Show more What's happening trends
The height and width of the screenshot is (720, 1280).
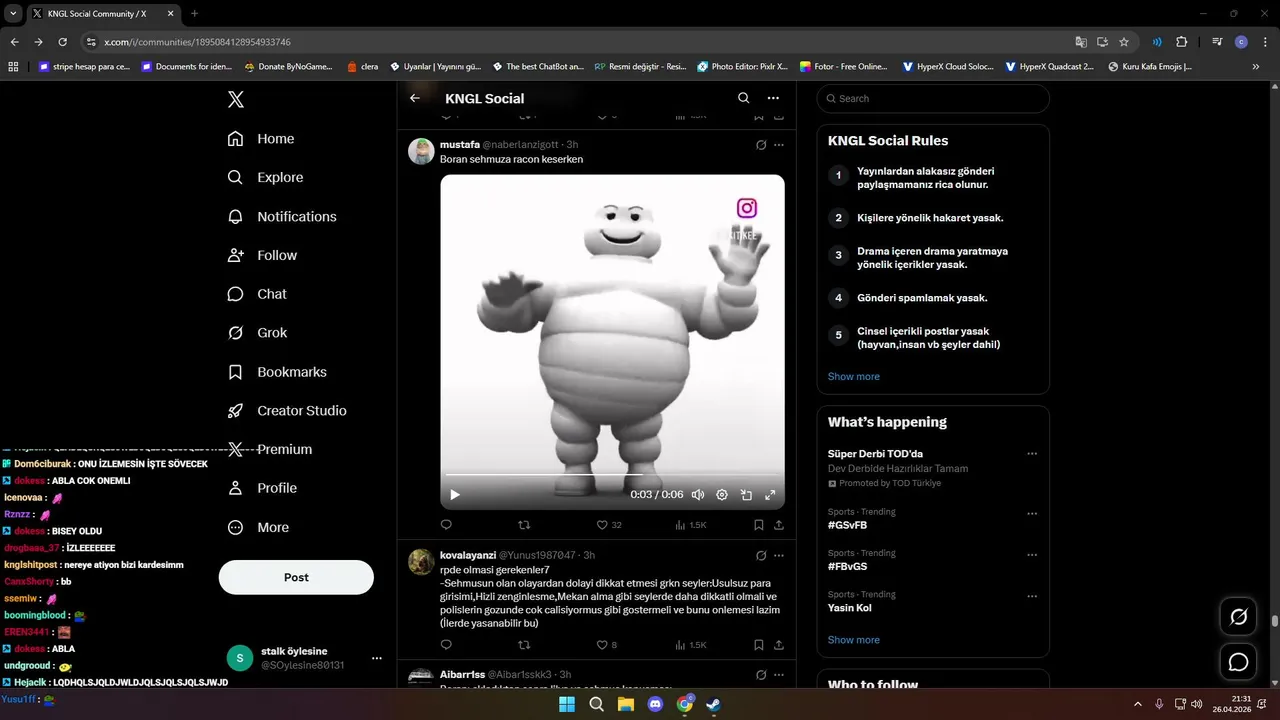[854, 640]
